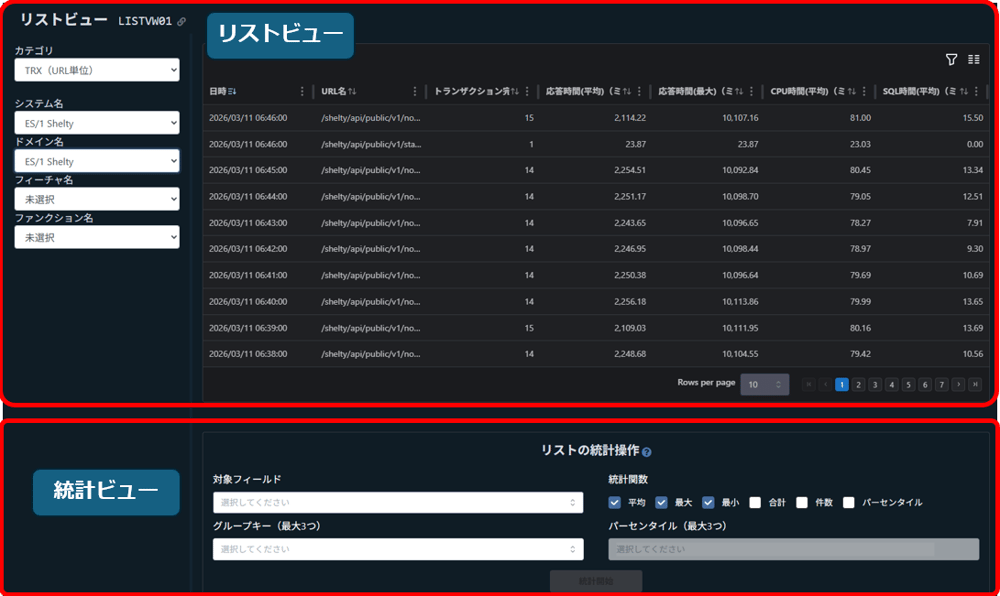1000x596 pixels.
Task: Go to page 3 of results
Action: click(x=875, y=384)
